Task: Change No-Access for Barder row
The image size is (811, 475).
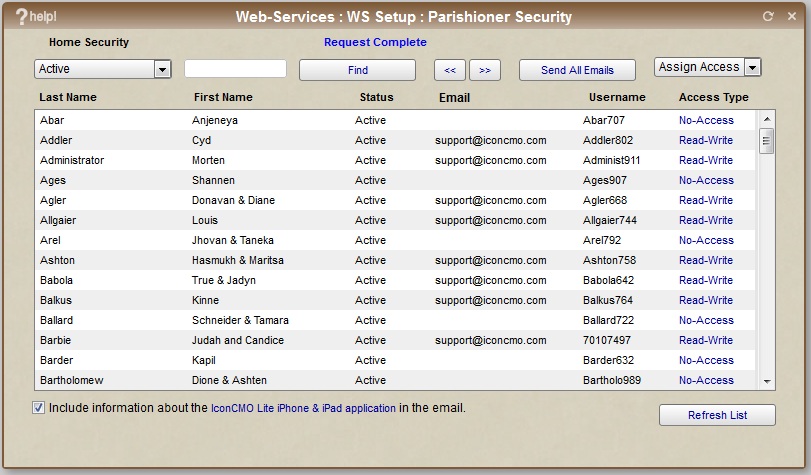Action: click(706, 360)
